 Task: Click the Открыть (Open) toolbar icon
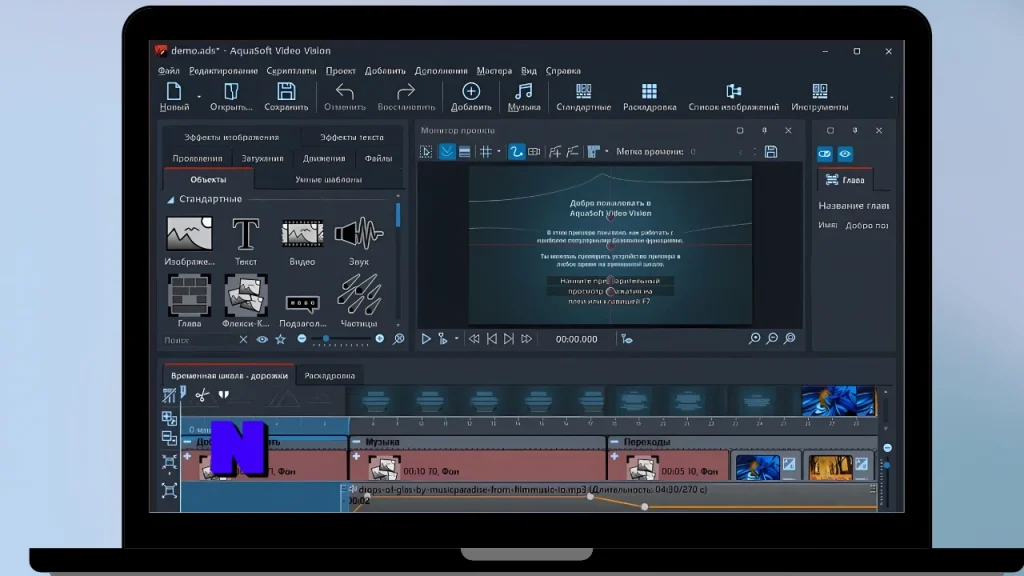(231, 91)
